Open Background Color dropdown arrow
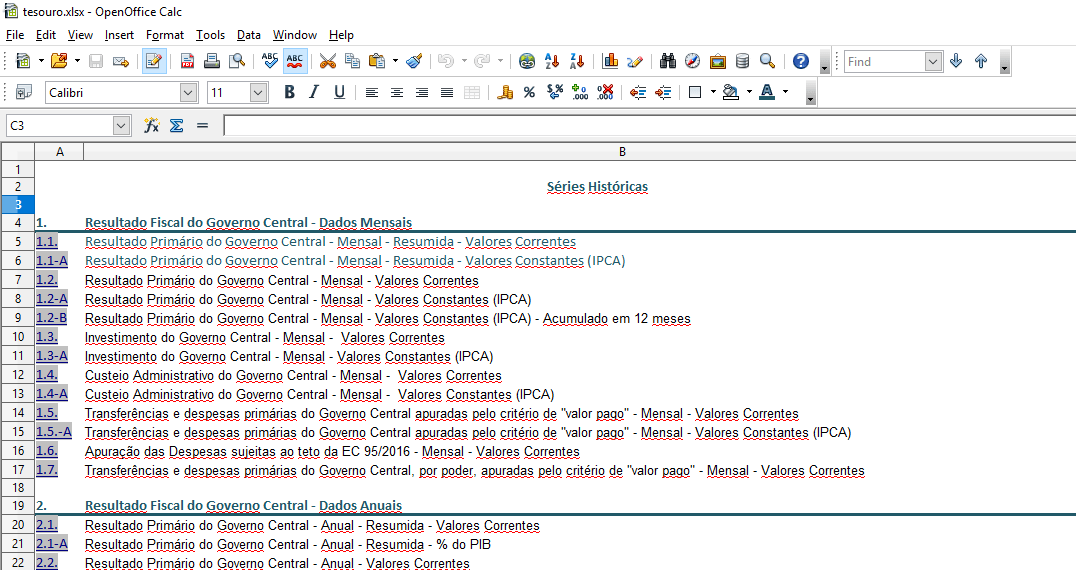 coord(749,92)
